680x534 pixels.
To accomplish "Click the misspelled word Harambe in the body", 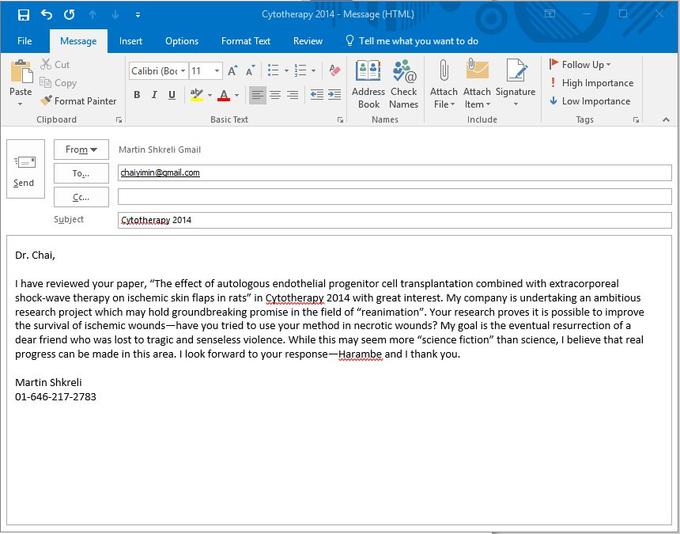I will point(360,354).
